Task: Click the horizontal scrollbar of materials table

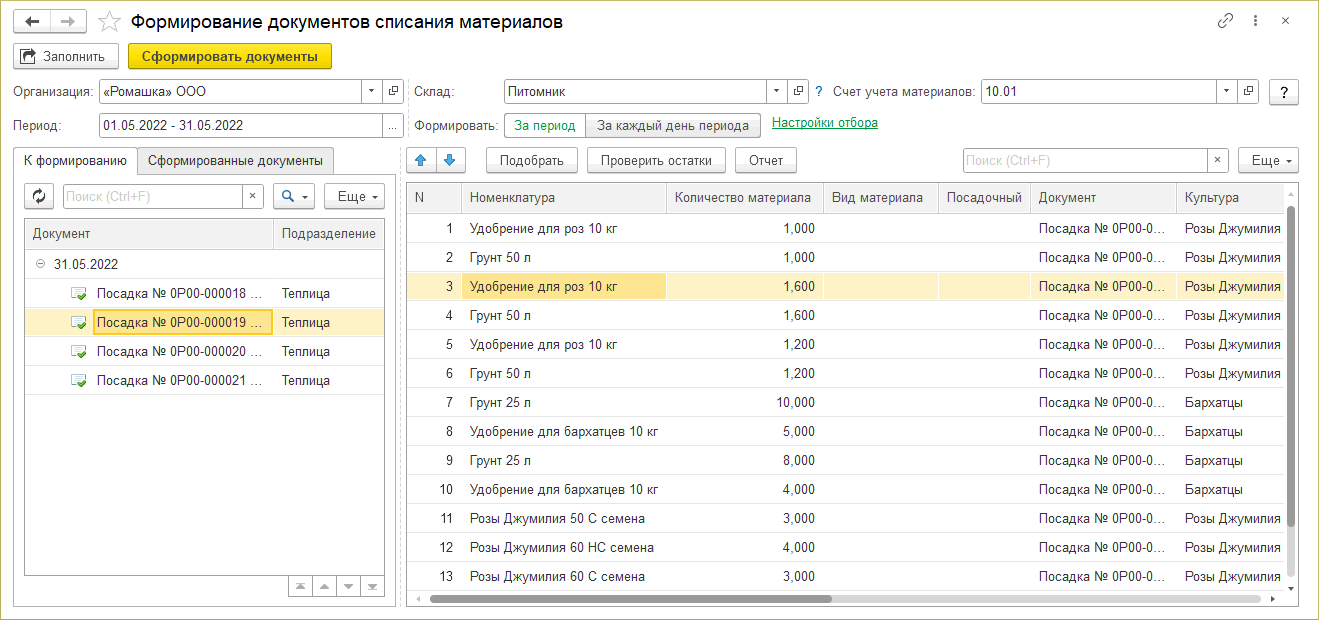Action: [630, 599]
